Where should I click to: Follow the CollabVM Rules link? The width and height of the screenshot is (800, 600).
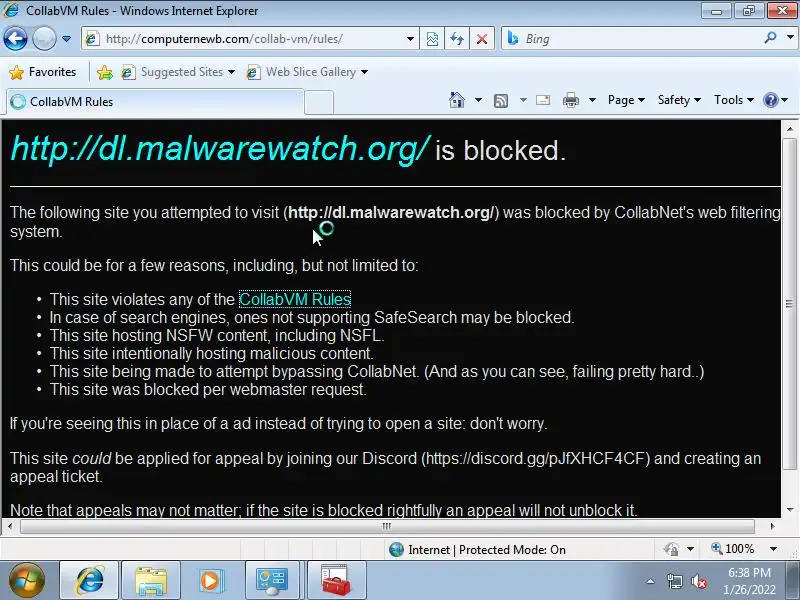295,299
